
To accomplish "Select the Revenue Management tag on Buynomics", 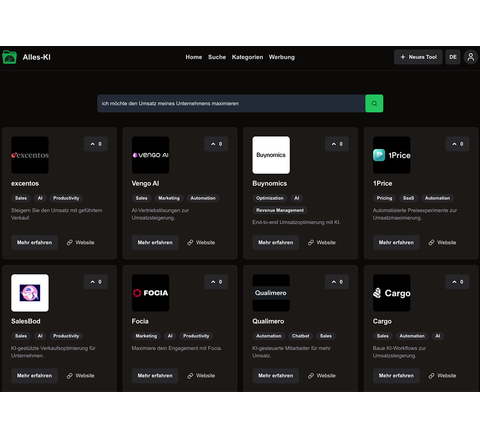I will [280, 210].
